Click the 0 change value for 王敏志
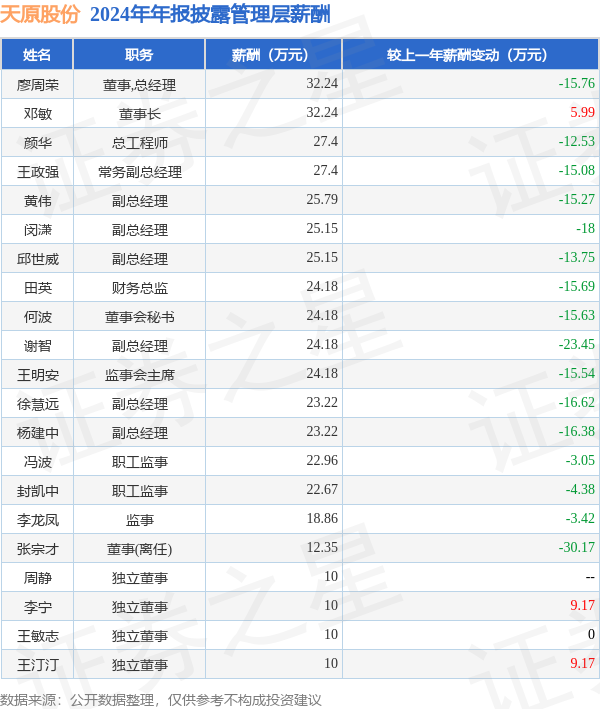Image resolution: width=600 pixels, height=709 pixels. [591, 634]
